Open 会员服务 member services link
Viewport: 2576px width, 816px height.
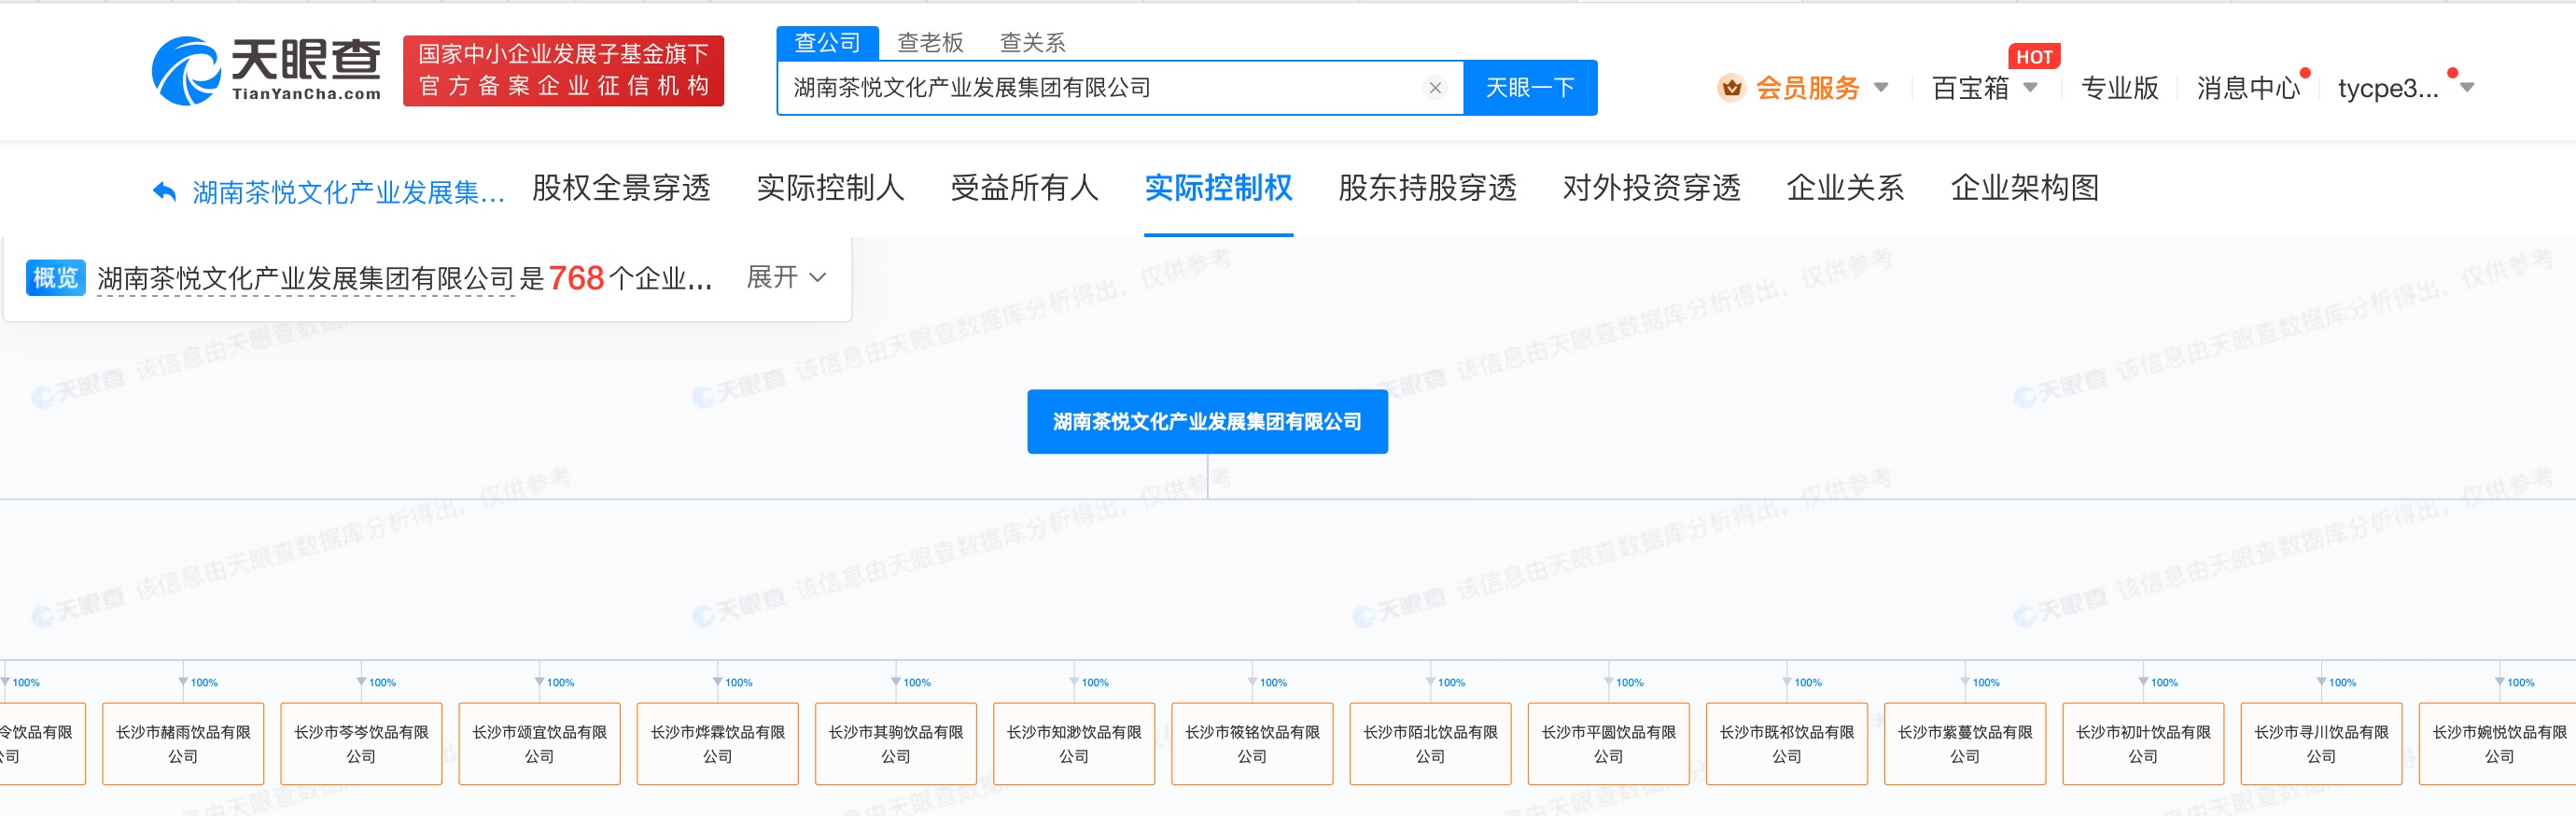[x=1807, y=88]
